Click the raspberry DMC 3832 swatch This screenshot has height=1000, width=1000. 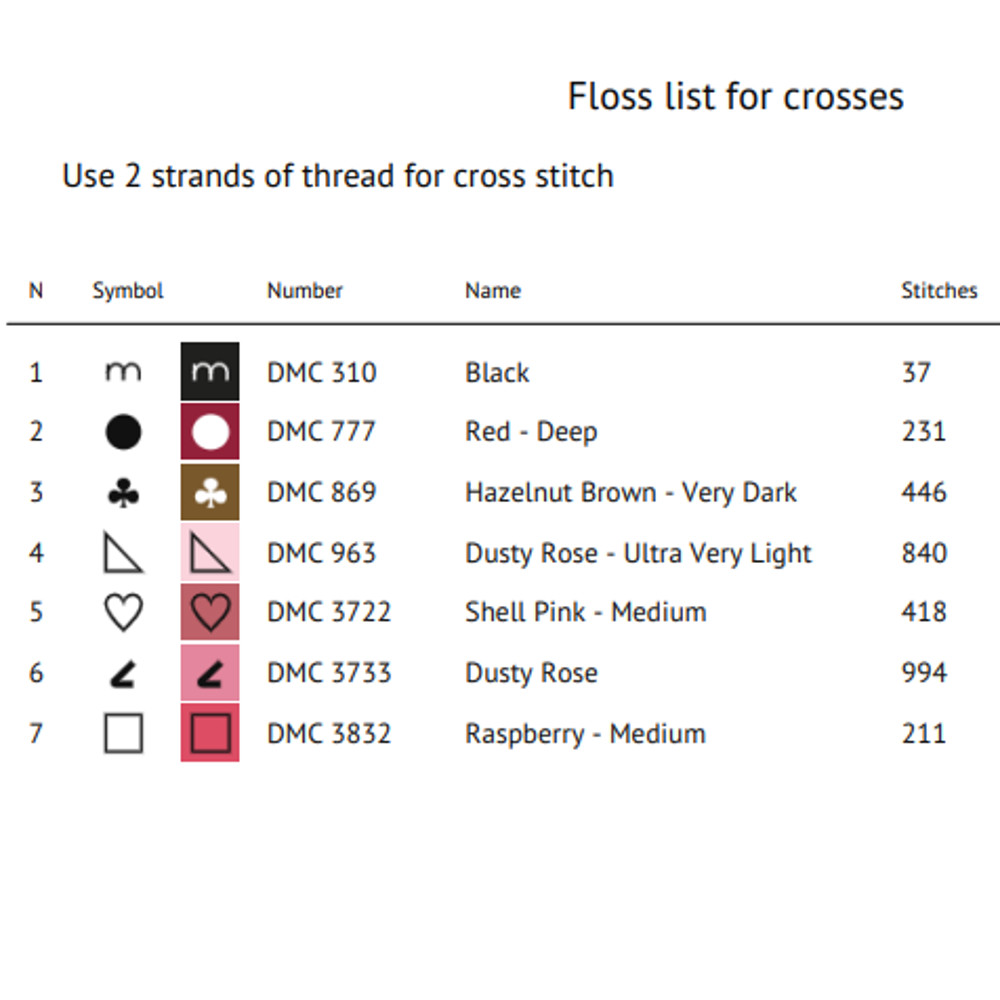[210, 733]
